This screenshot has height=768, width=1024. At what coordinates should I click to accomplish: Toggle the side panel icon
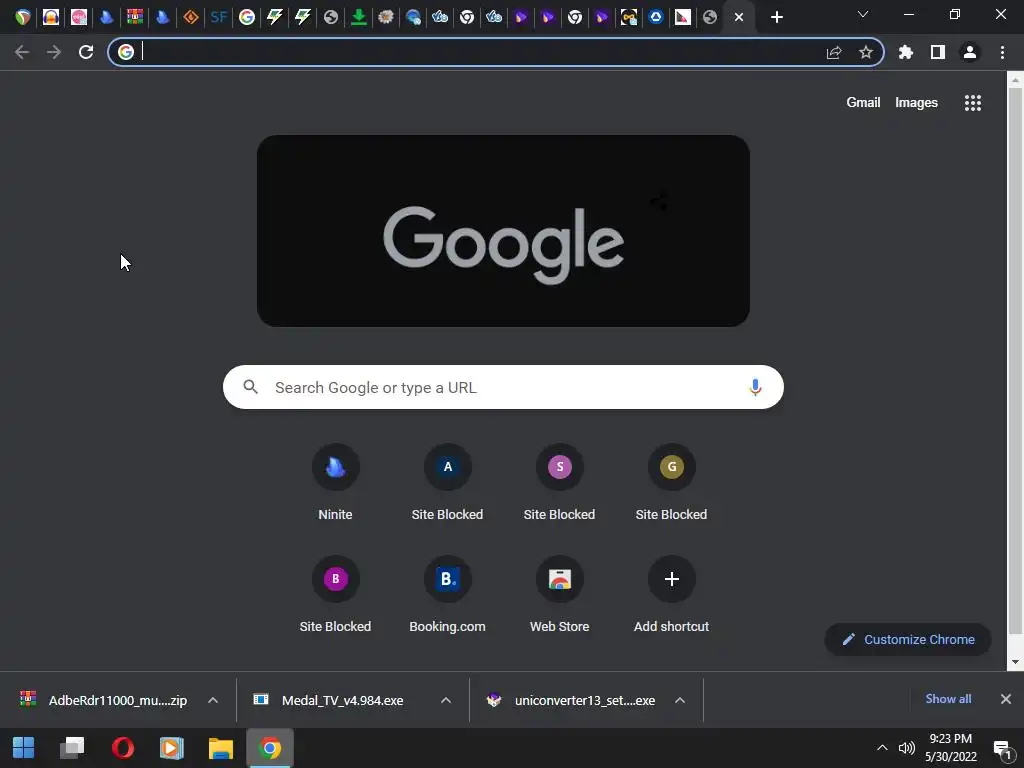[938, 52]
